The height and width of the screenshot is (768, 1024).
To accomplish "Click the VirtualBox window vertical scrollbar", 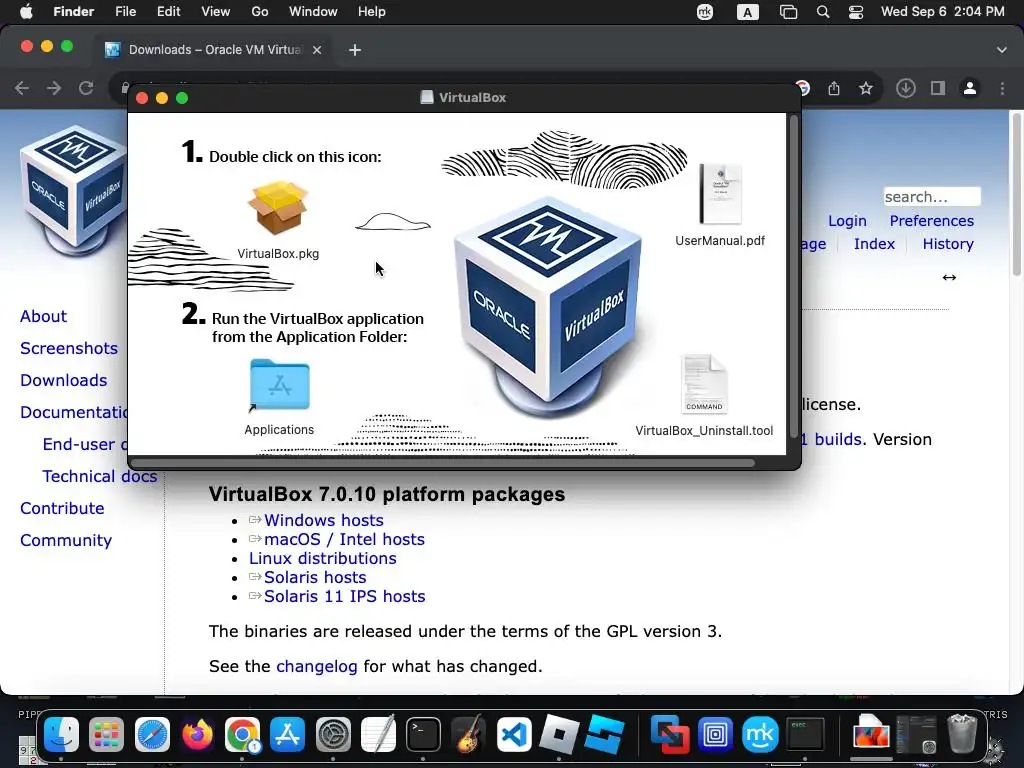I will click(793, 277).
